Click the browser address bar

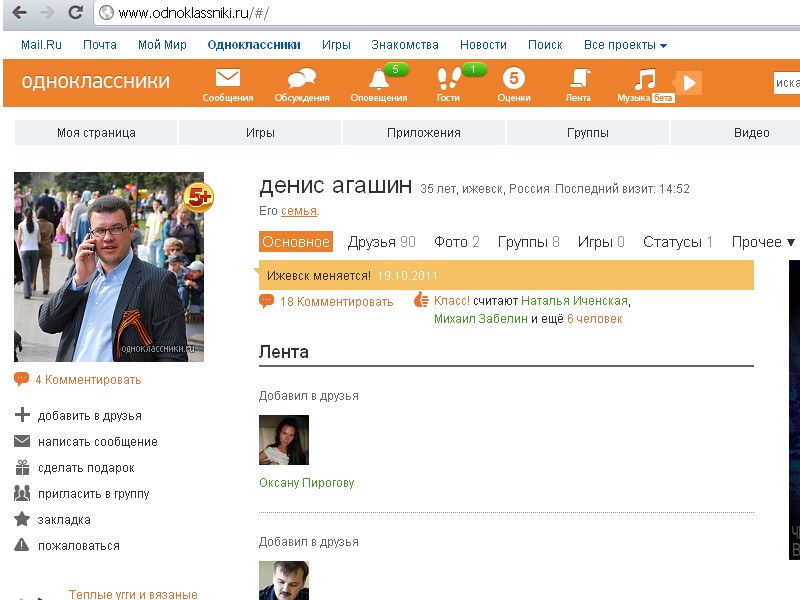point(450,13)
